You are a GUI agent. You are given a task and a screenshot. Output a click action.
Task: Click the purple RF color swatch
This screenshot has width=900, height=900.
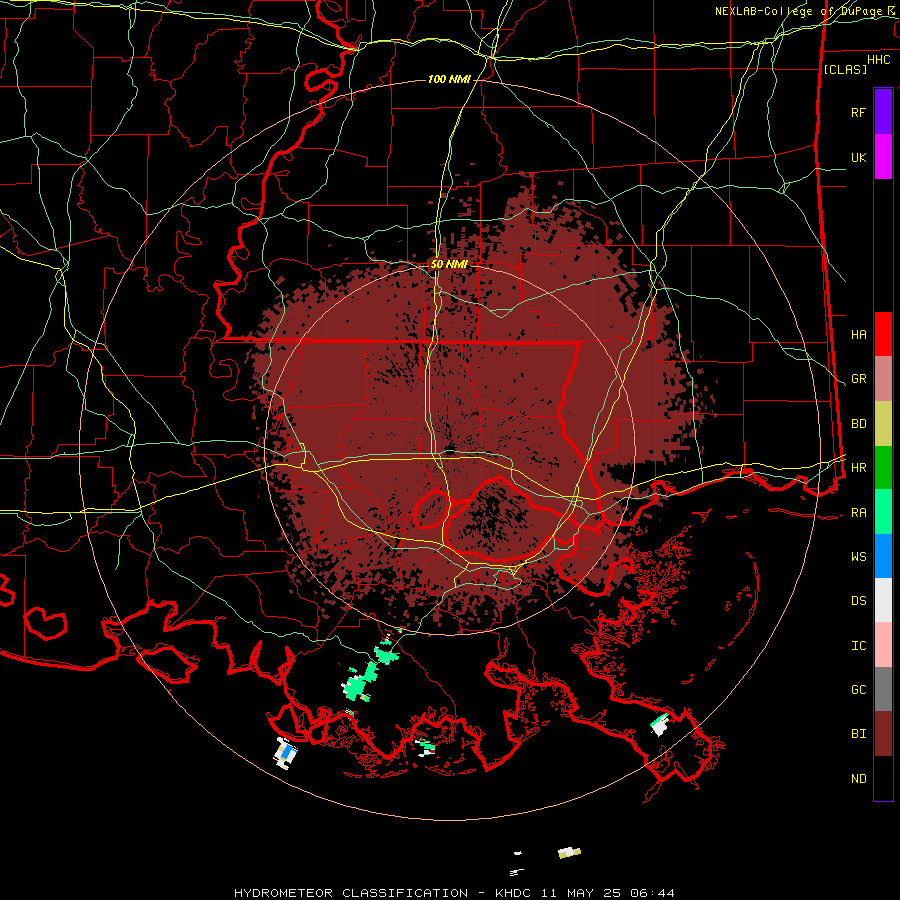pyautogui.click(x=883, y=112)
